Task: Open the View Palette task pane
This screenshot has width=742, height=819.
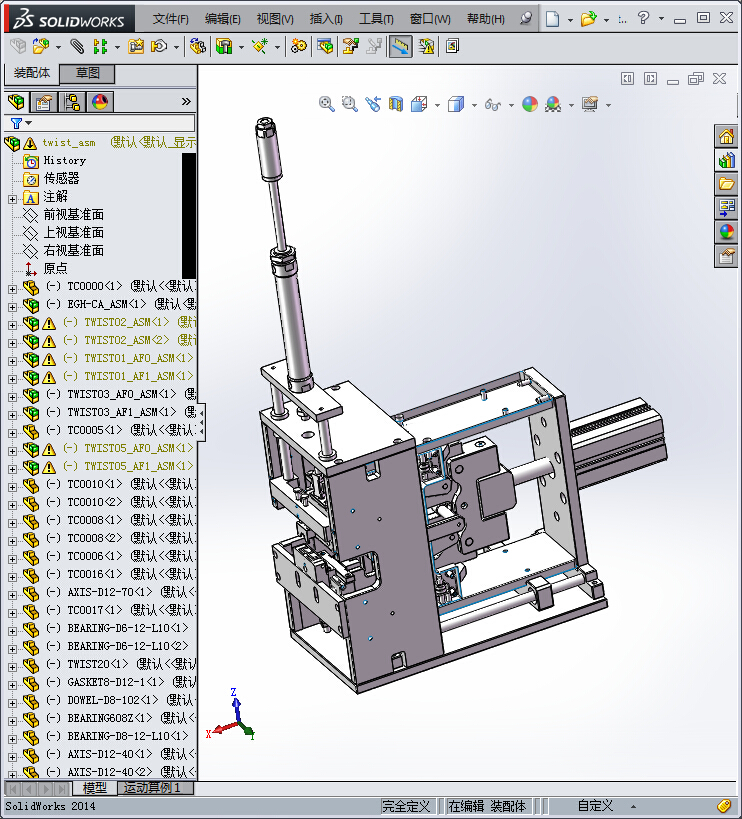Action: 726,208
